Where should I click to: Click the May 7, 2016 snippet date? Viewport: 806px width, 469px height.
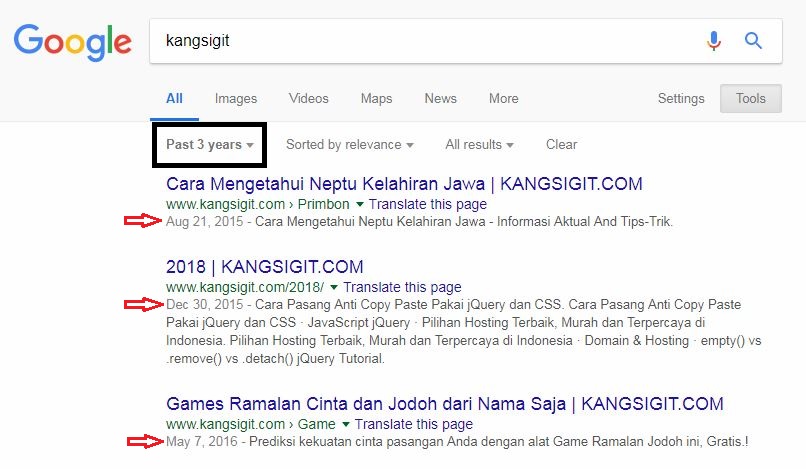[x=202, y=441]
